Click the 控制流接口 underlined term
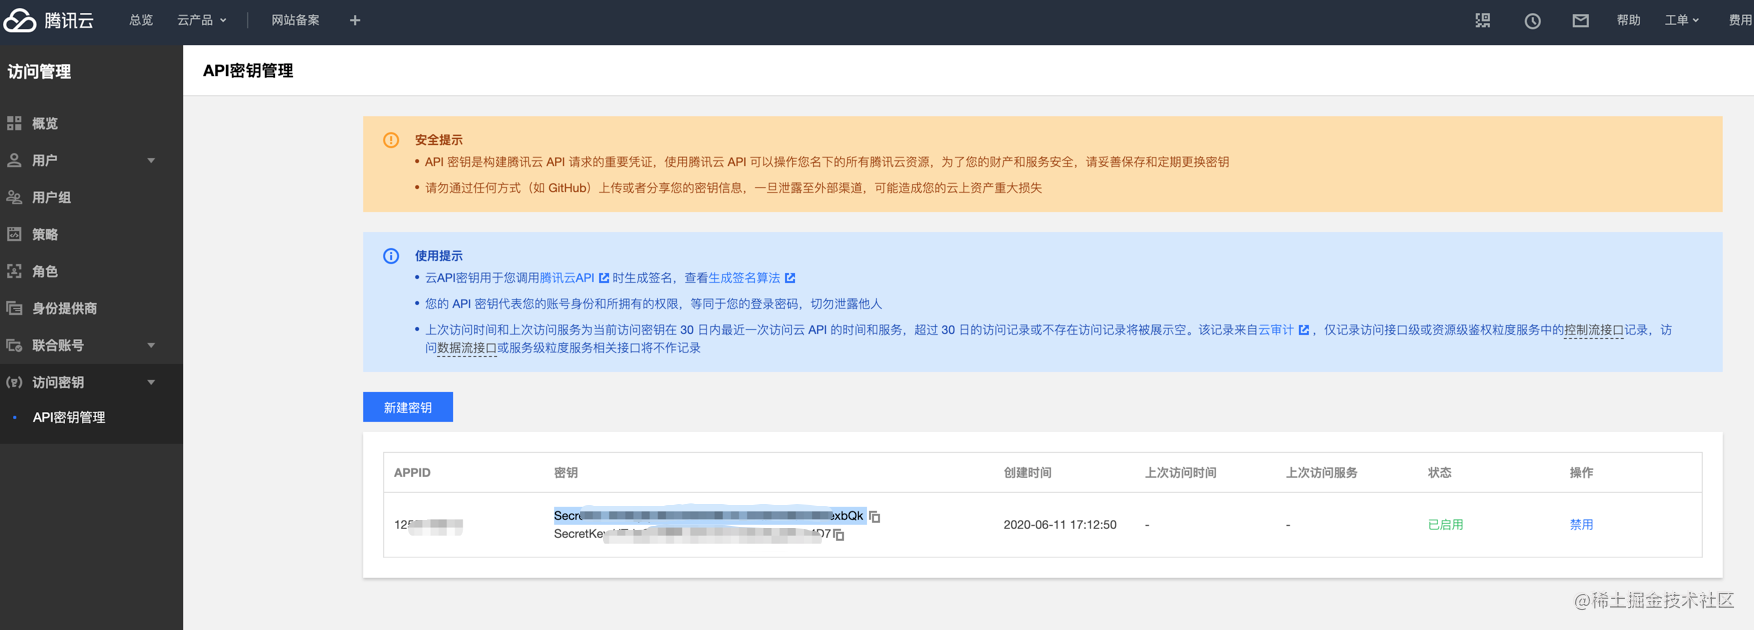1754x630 pixels. click(x=1594, y=330)
